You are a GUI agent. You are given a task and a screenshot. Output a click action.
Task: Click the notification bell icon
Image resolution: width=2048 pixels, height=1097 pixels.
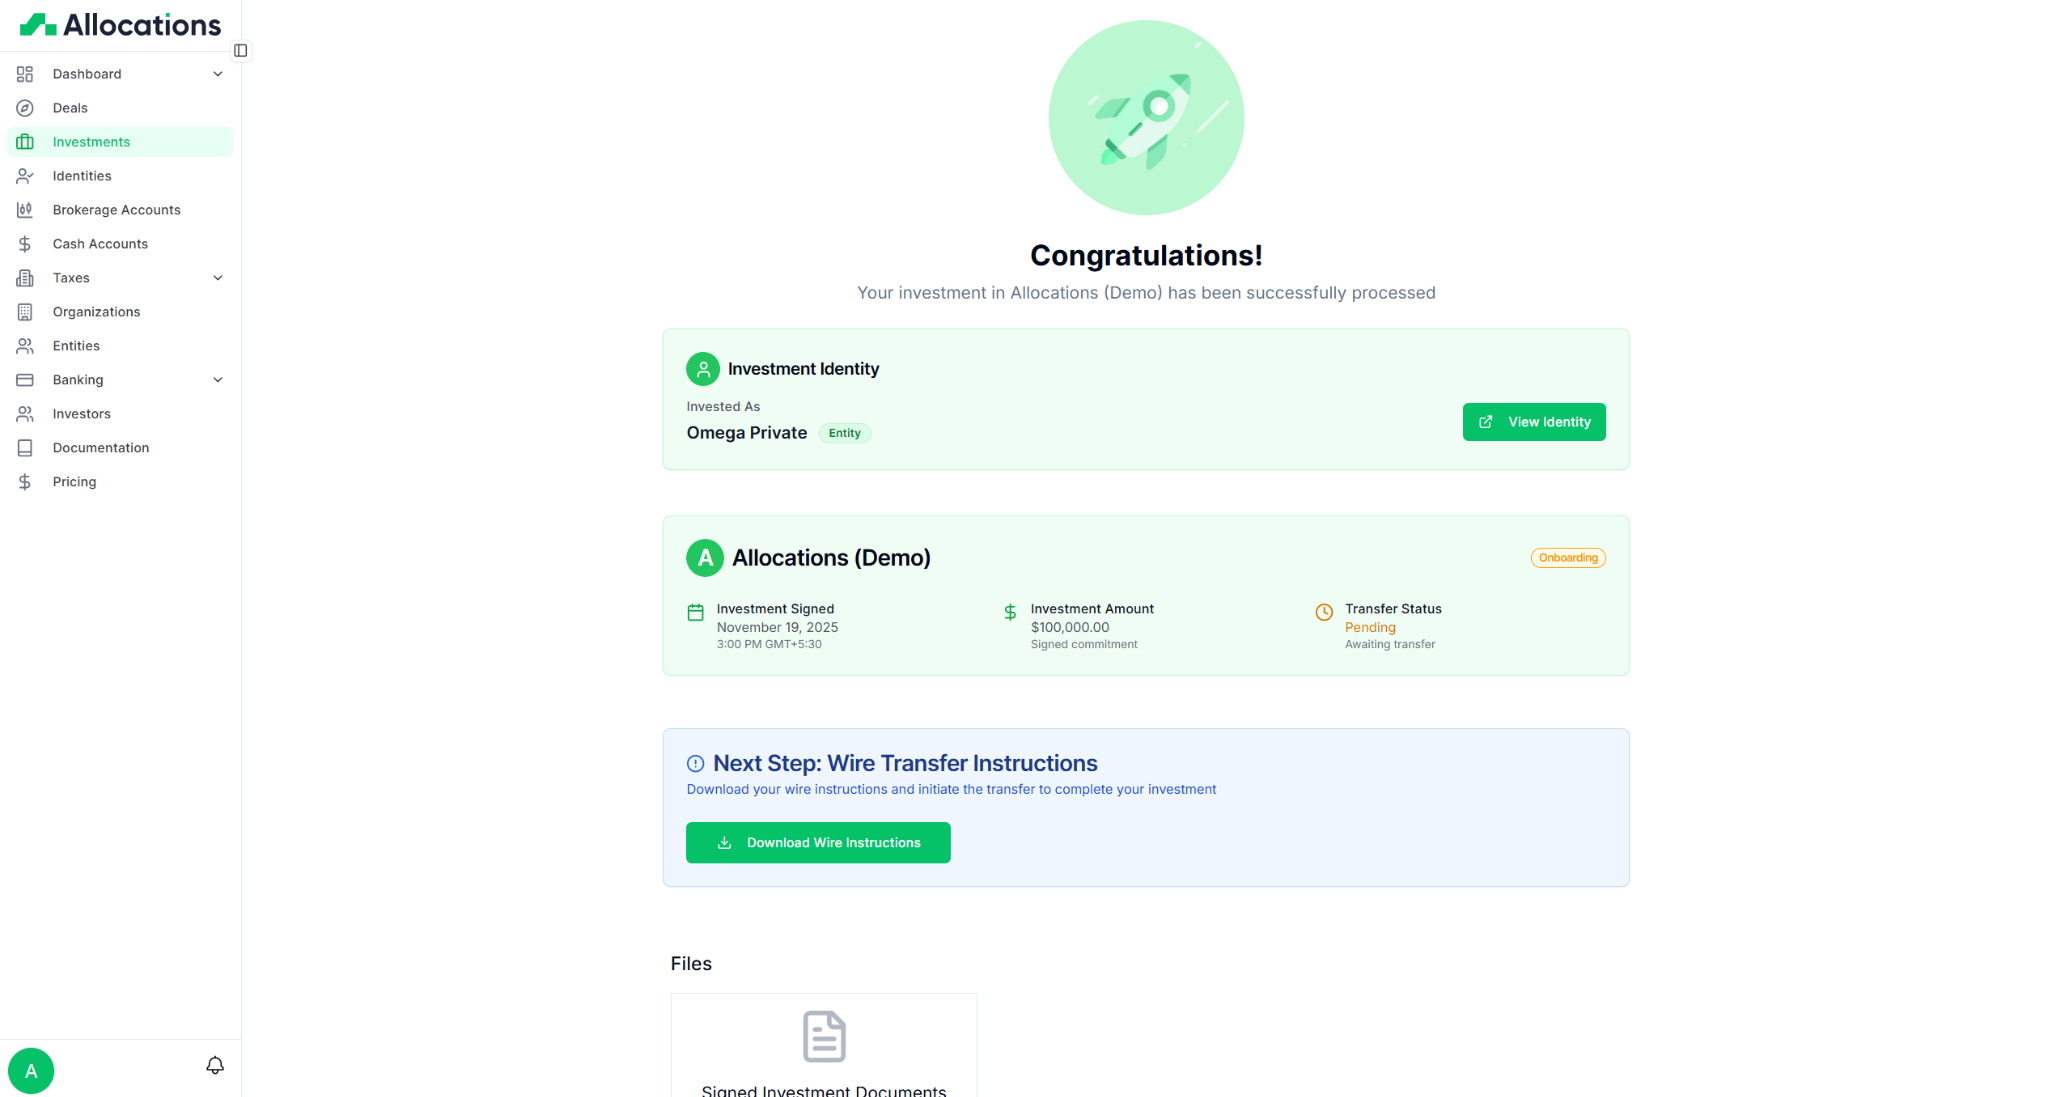pyautogui.click(x=215, y=1066)
